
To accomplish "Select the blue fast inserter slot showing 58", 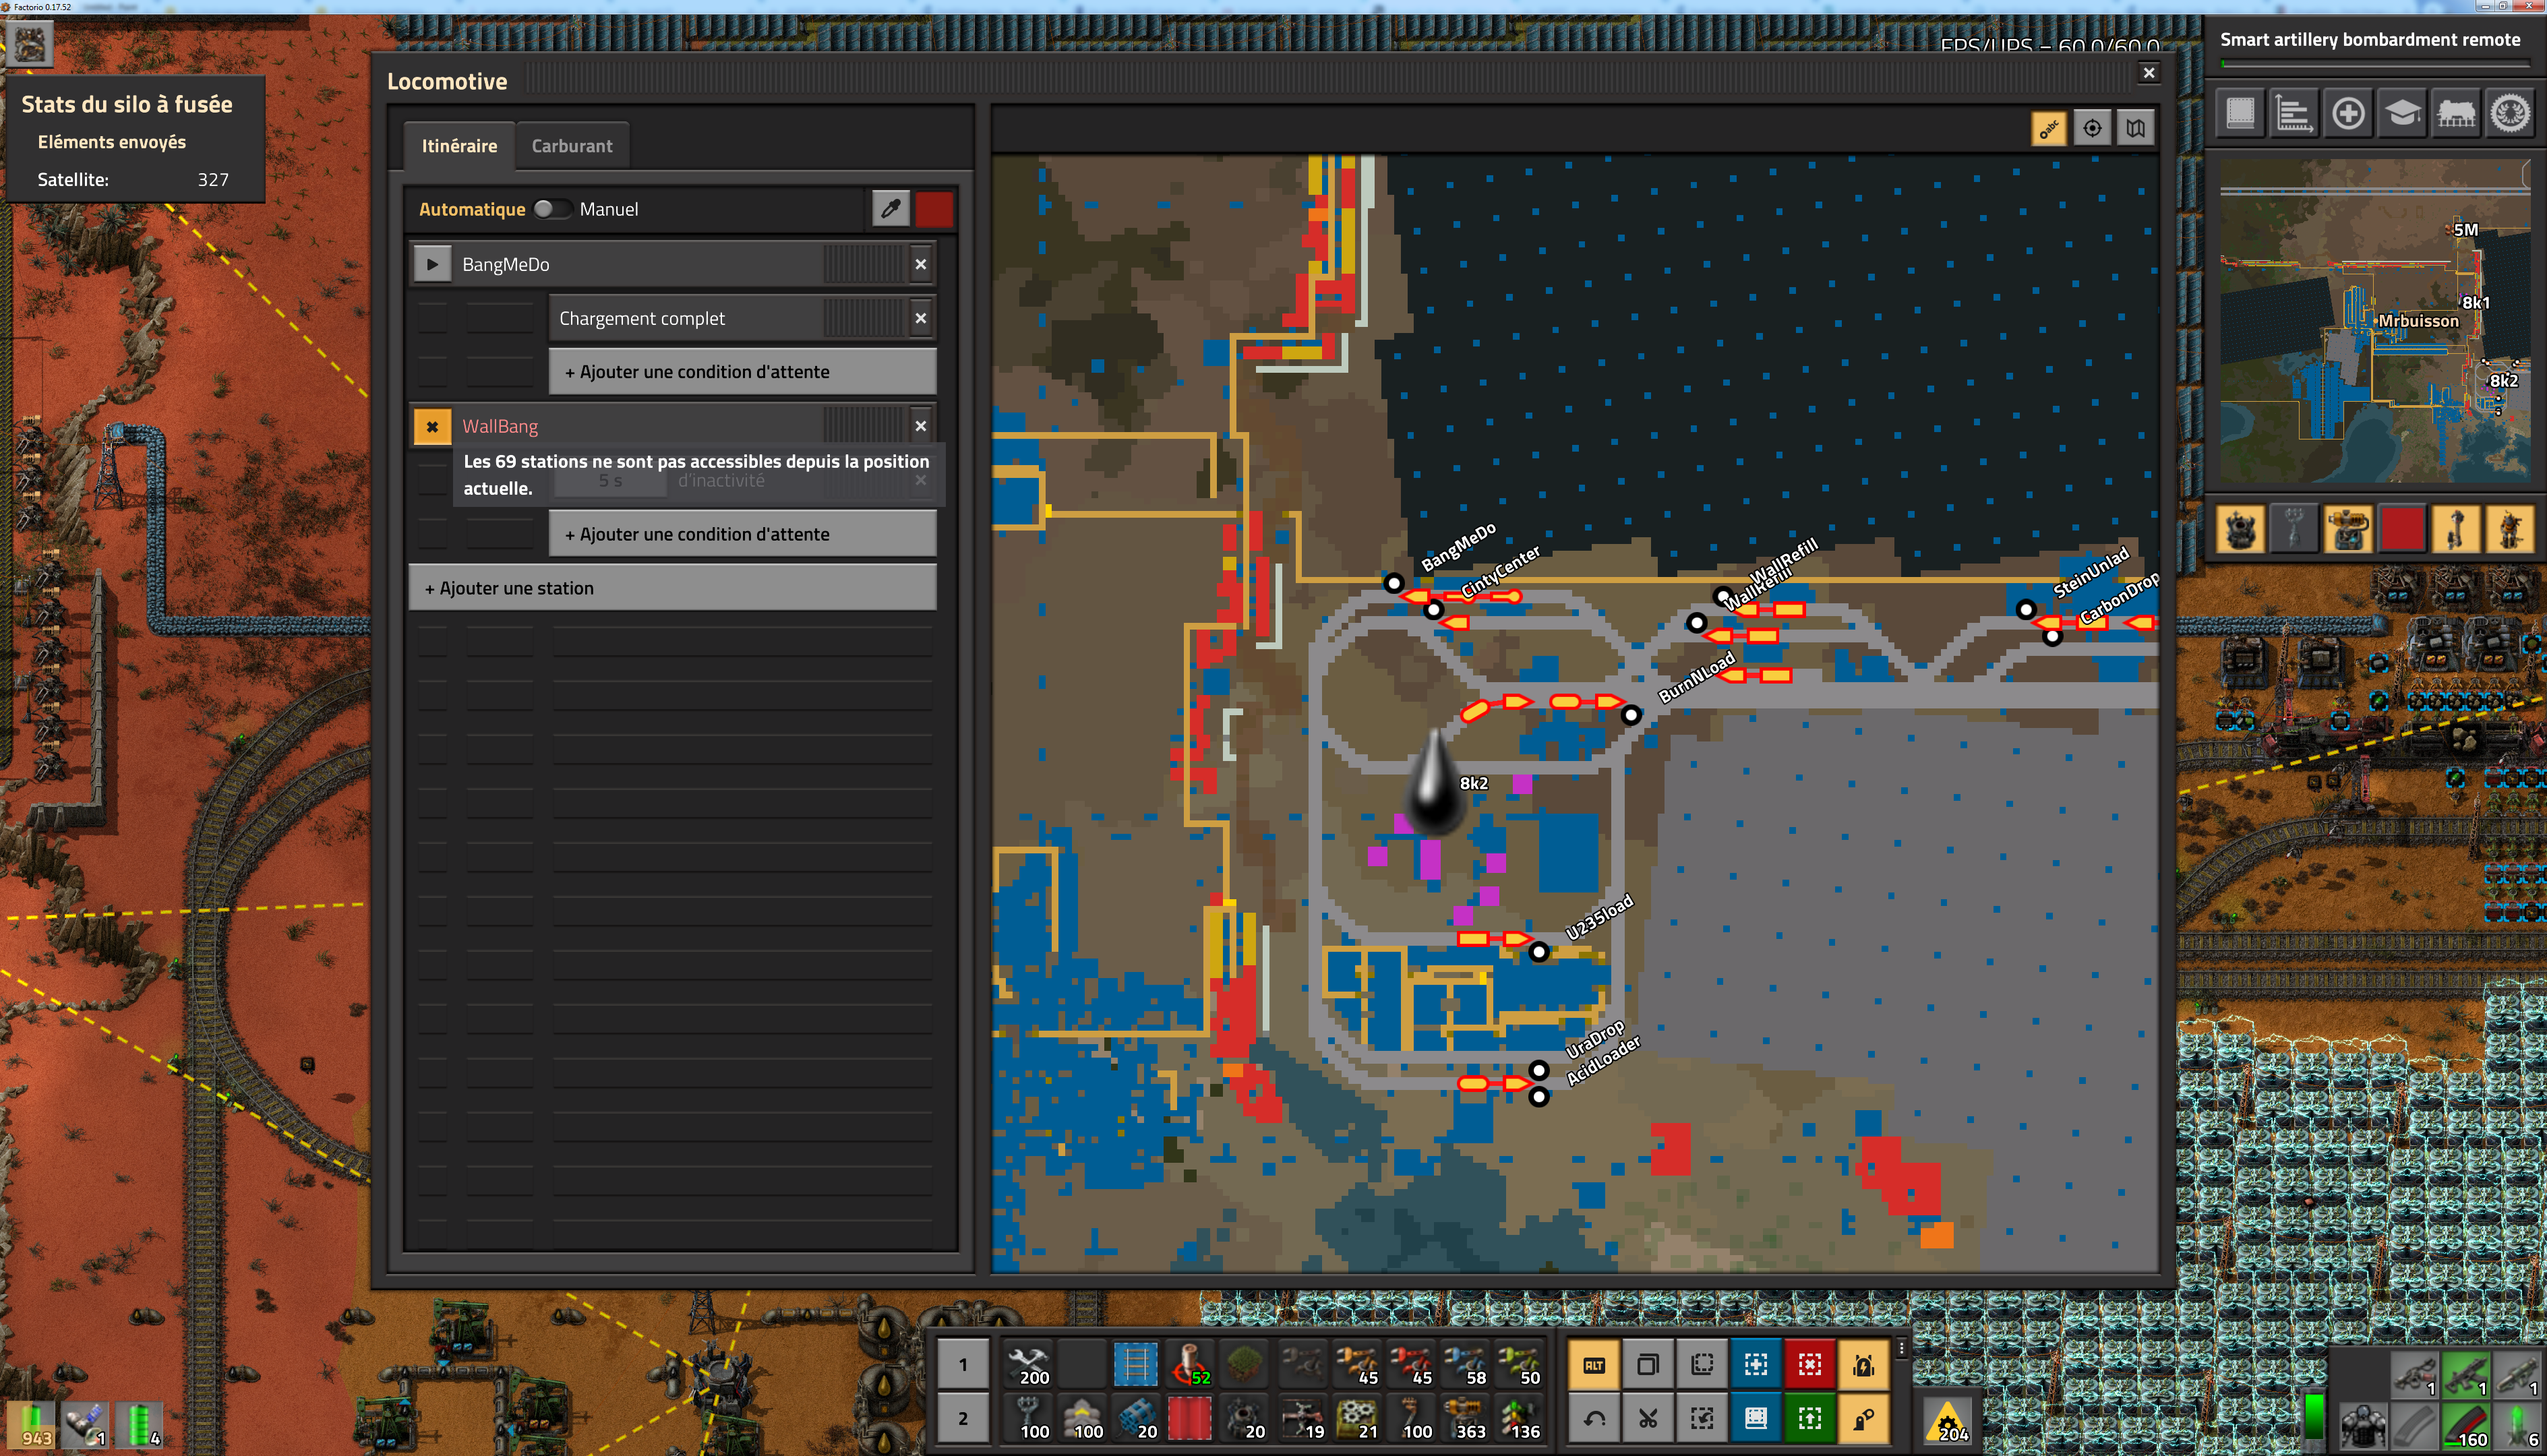I will [x=1465, y=1364].
